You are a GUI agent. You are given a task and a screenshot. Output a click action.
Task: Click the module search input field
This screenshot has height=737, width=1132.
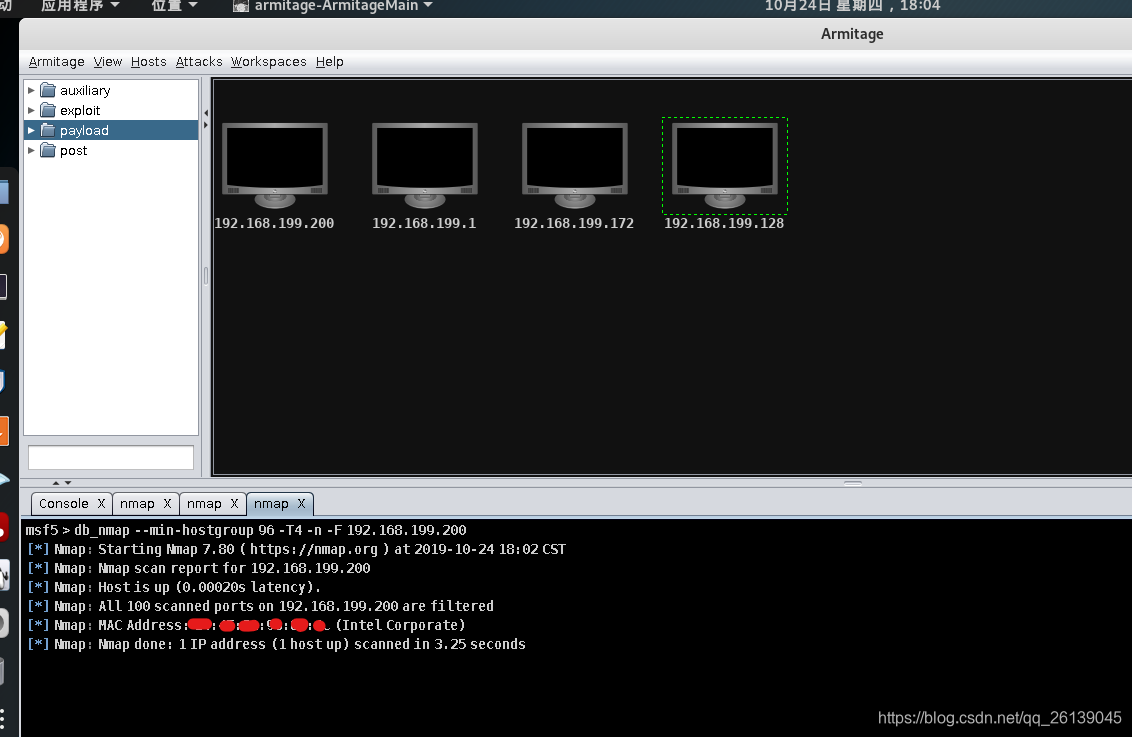tap(110, 458)
